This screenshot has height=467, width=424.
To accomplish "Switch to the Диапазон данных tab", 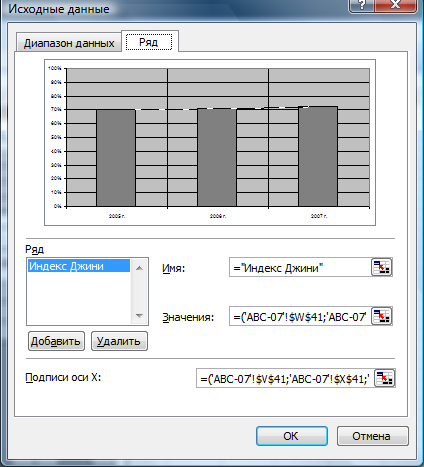I will (x=69, y=43).
